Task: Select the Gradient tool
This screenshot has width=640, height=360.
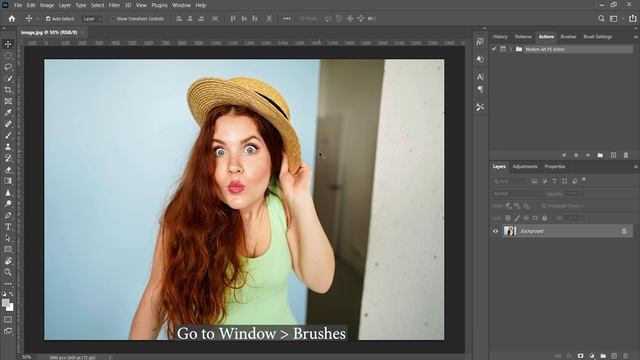Action: (x=8, y=181)
